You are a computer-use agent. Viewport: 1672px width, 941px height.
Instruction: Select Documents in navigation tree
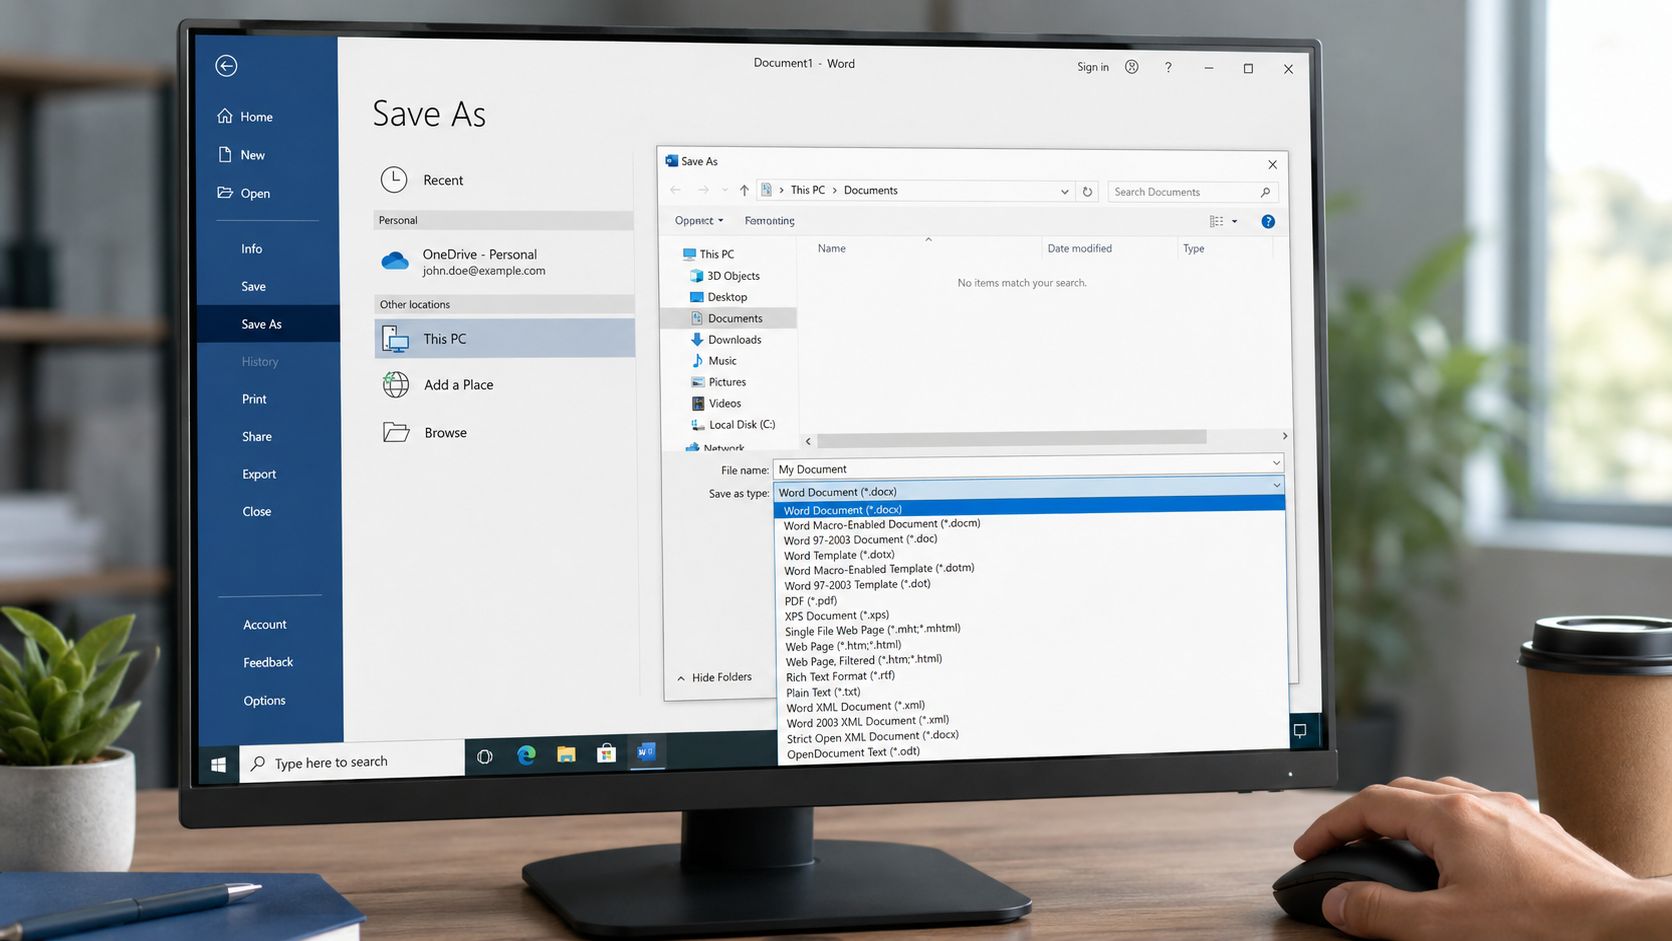(x=727, y=318)
